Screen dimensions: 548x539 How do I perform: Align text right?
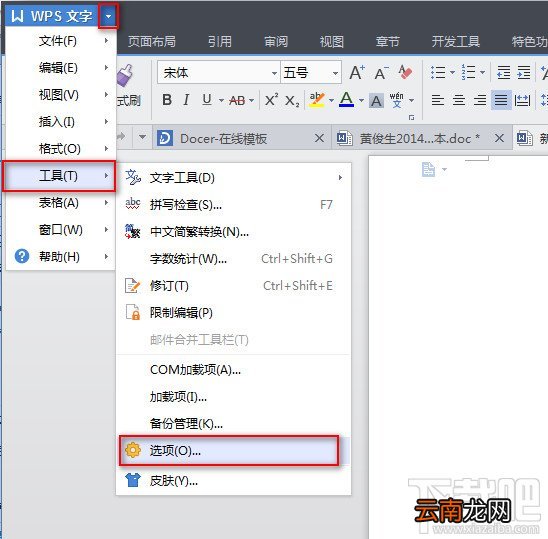[480, 101]
